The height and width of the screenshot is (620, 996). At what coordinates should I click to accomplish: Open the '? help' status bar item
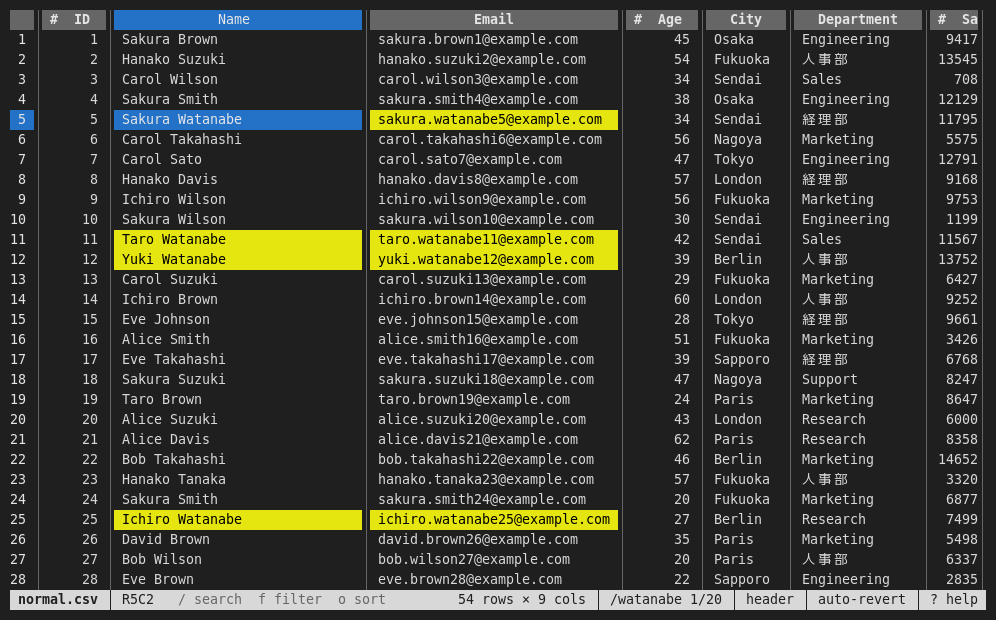pyautogui.click(x=953, y=599)
